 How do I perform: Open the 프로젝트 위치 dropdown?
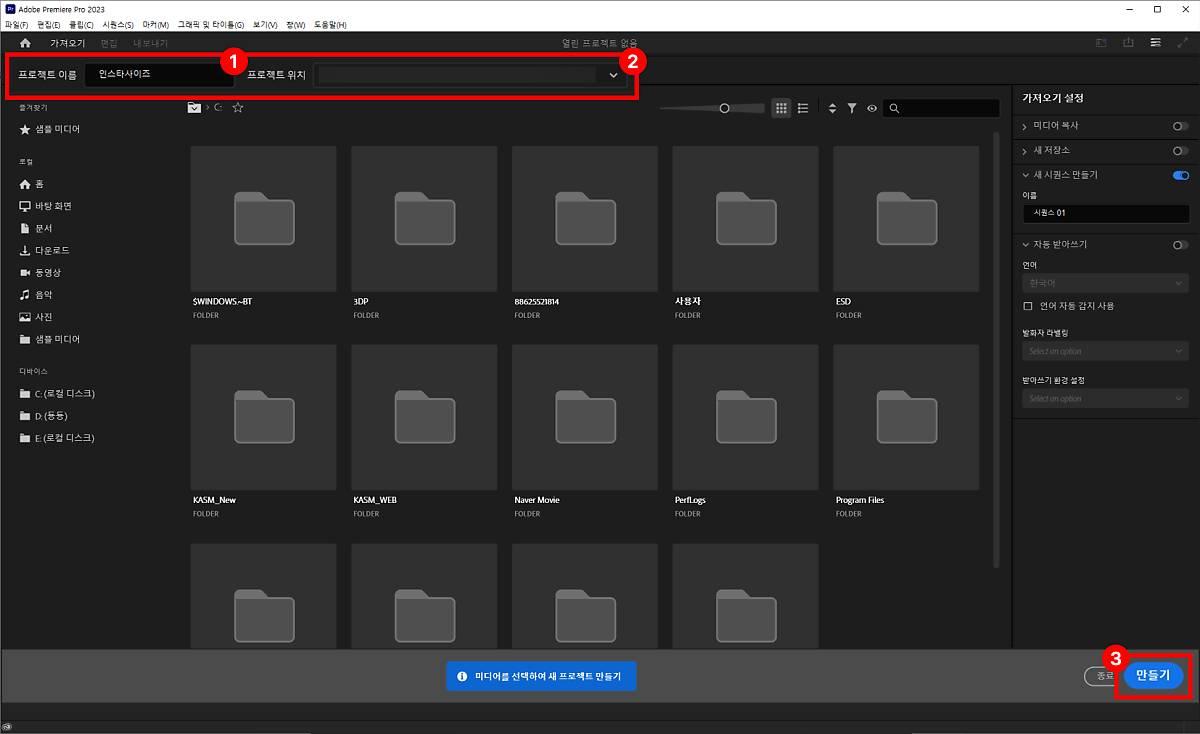click(x=613, y=75)
